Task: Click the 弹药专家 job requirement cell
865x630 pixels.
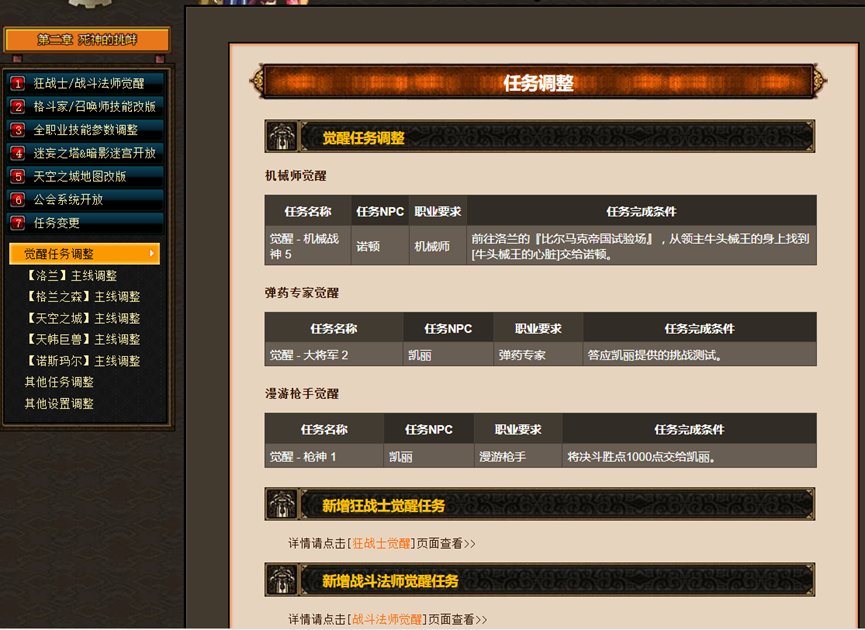Action: (538, 355)
